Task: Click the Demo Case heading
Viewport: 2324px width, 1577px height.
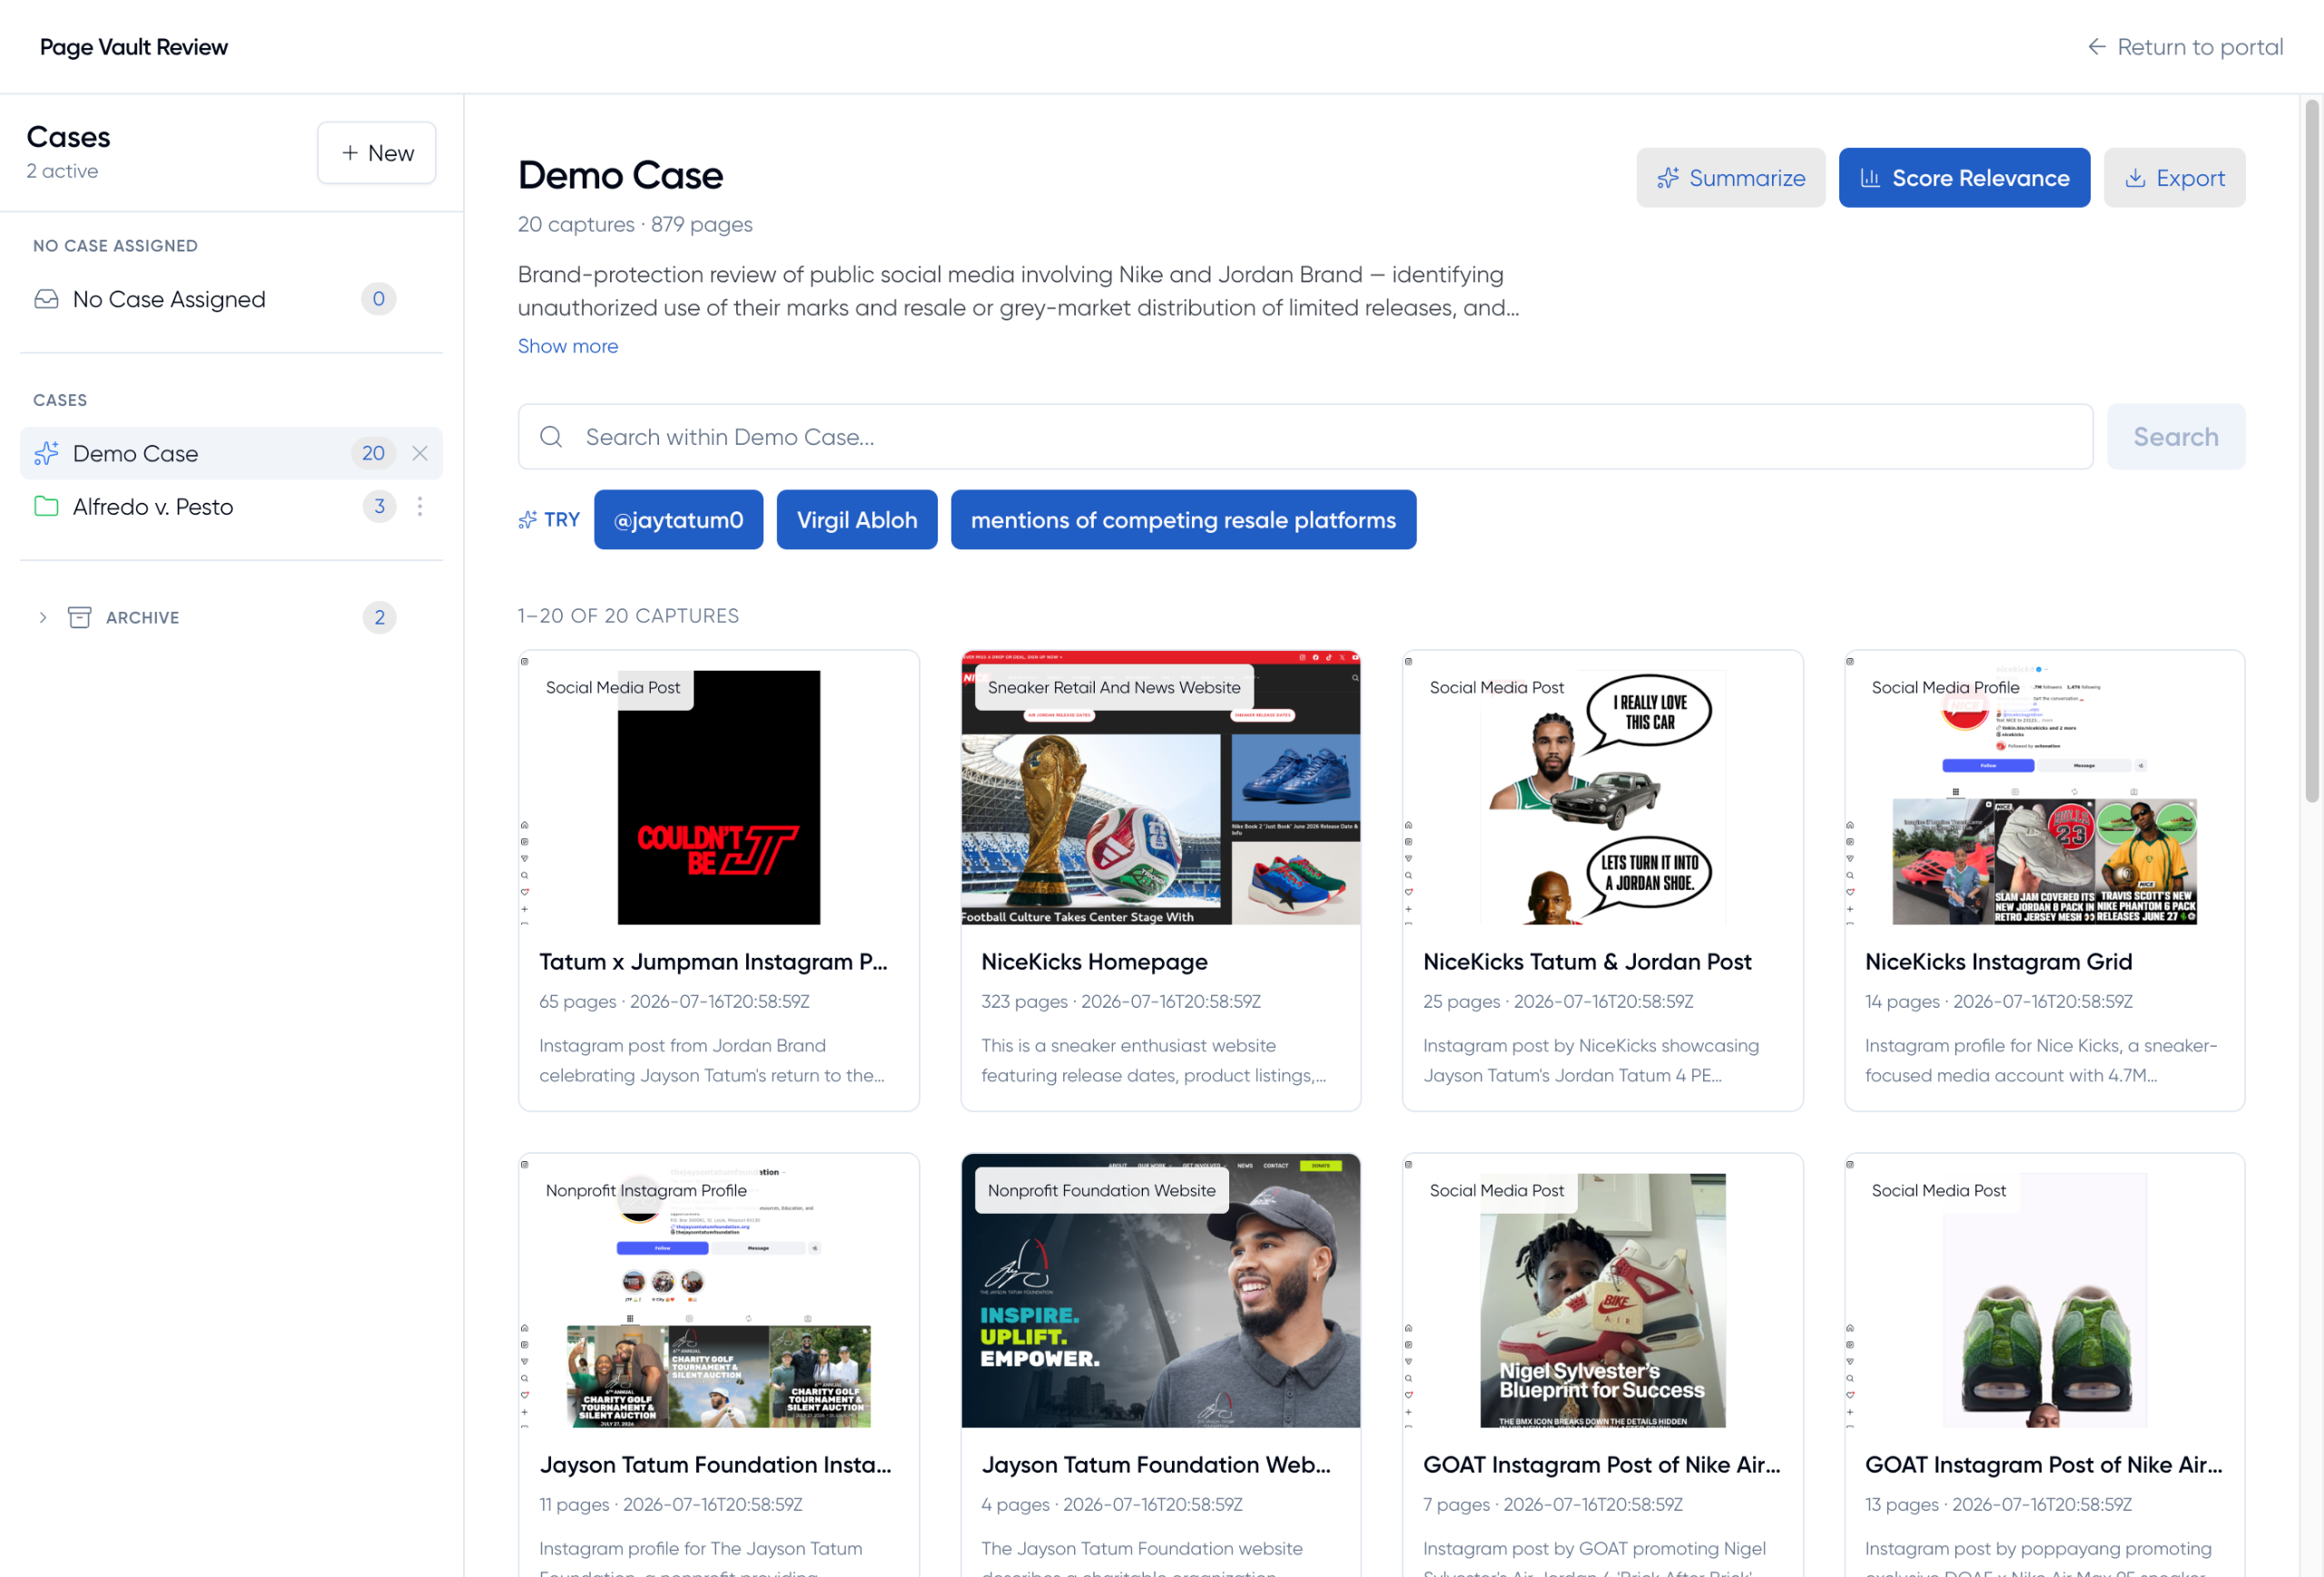Action: coord(621,176)
